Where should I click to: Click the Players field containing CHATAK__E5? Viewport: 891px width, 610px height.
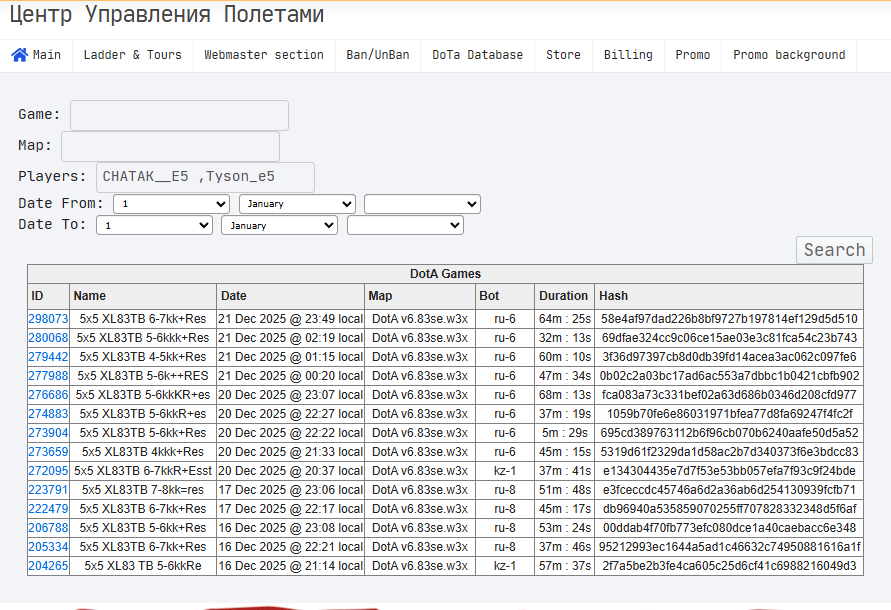(x=205, y=177)
